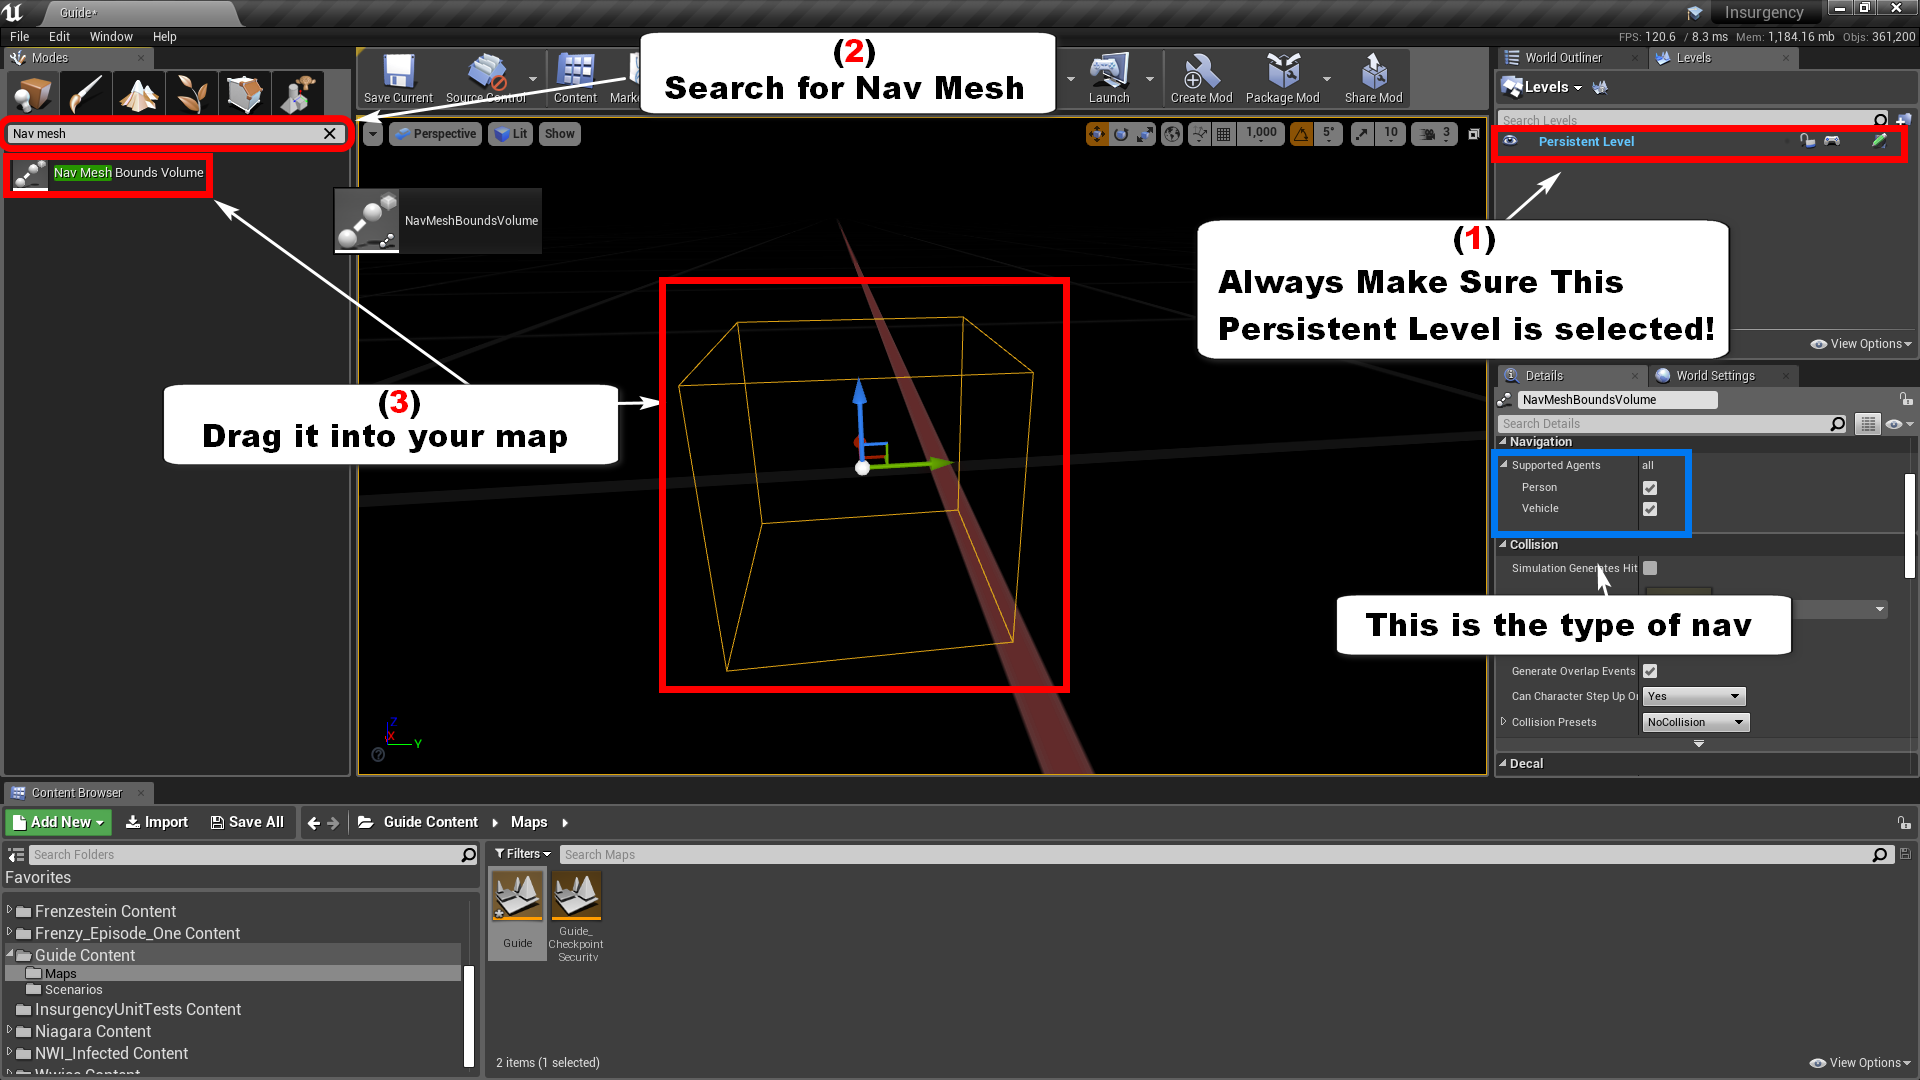Image resolution: width=1920 pixels, height=1080 pixels.
Task: Open the viewport options dropdown arrow
Action: 372,134
